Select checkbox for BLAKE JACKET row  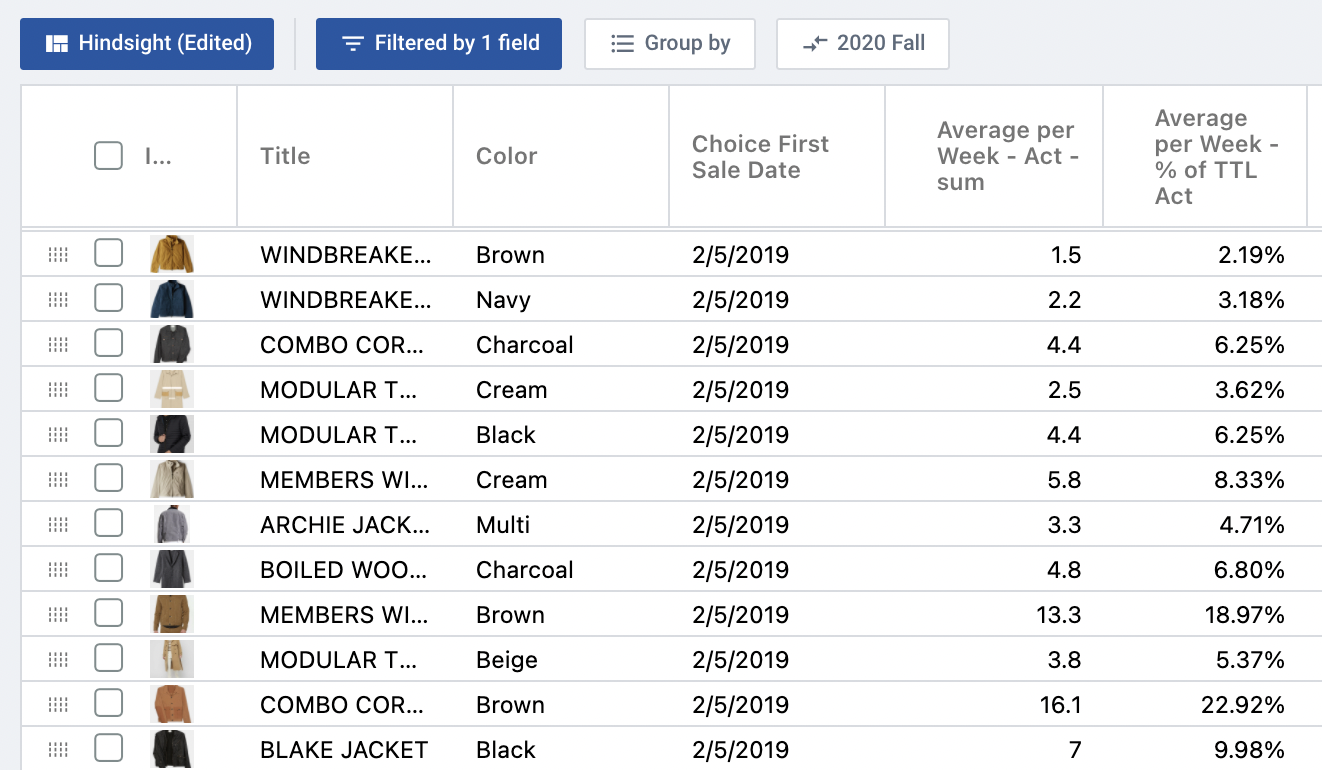[108, 748]
